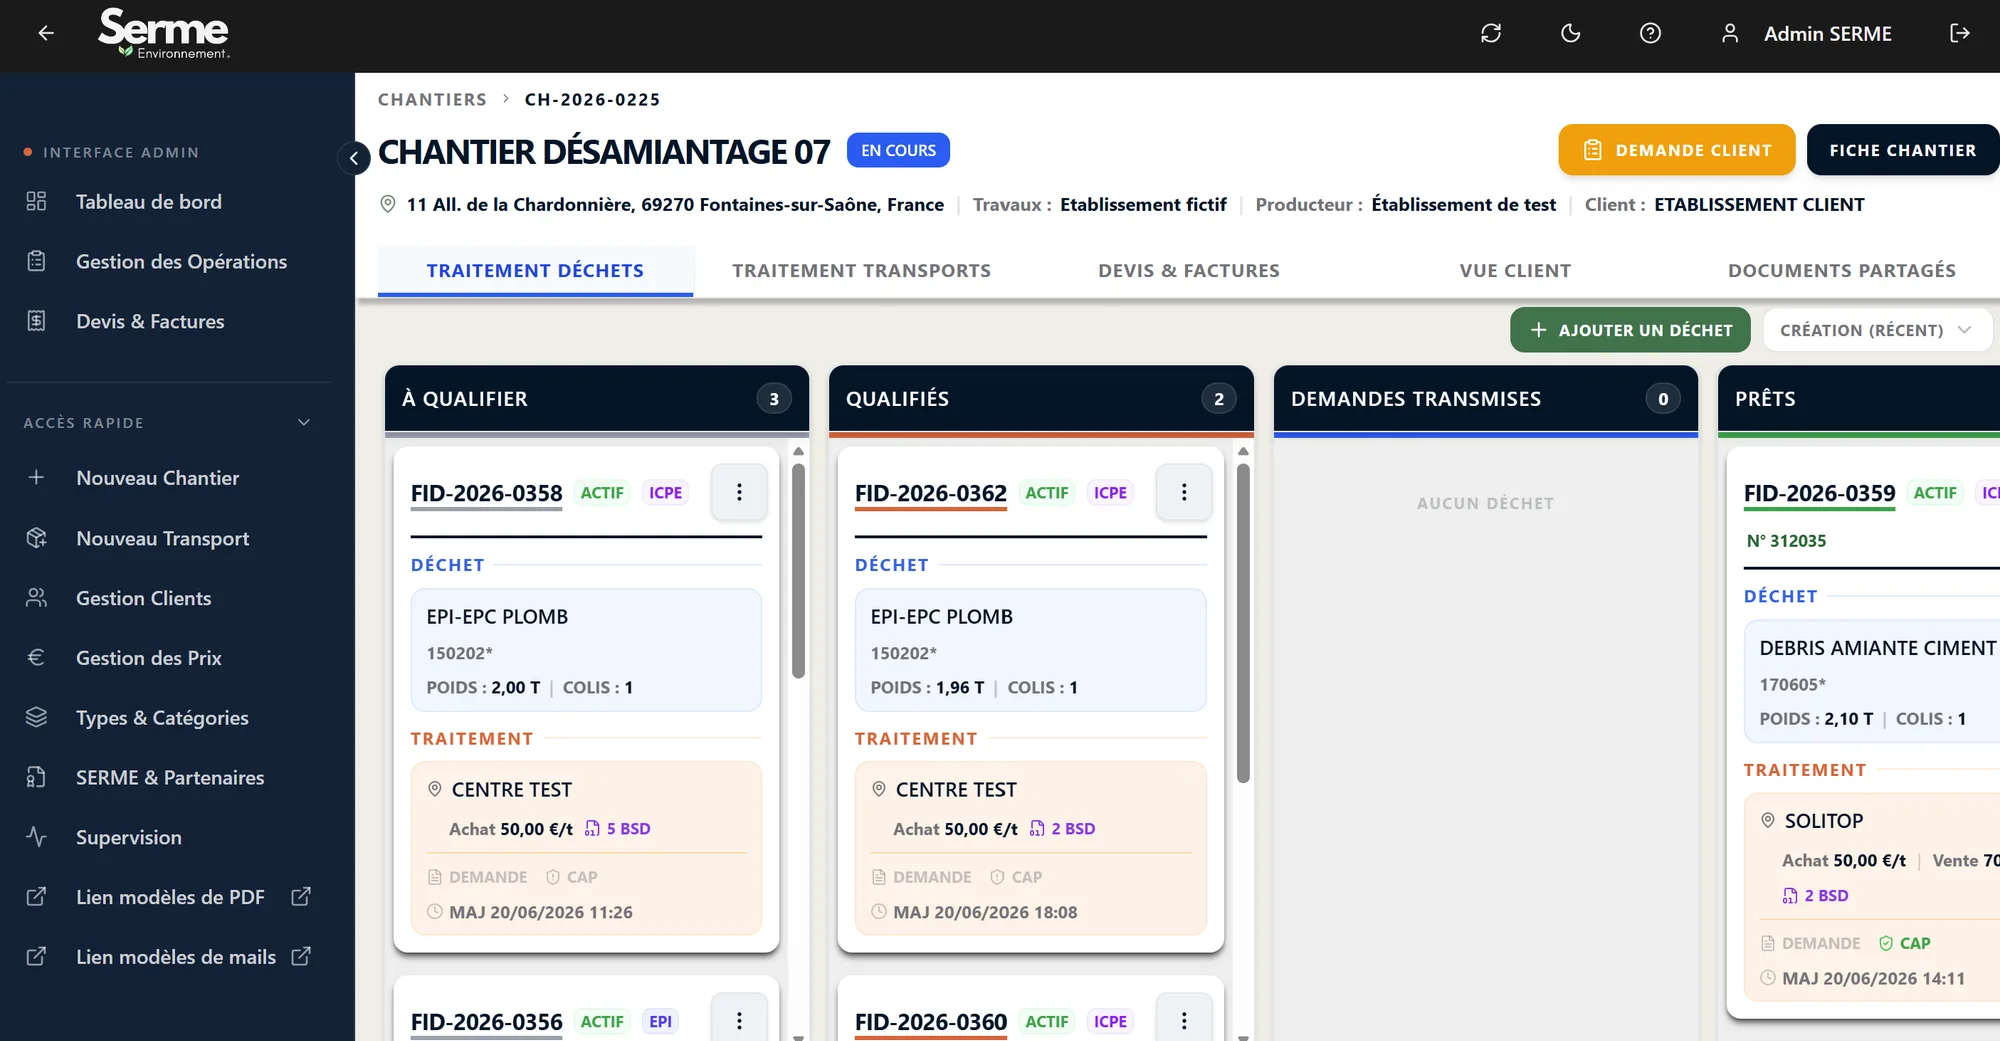Click the count badge 2 in QUALIFIÉS header
The image size is (2000, 1041).
pos(1218,399)
